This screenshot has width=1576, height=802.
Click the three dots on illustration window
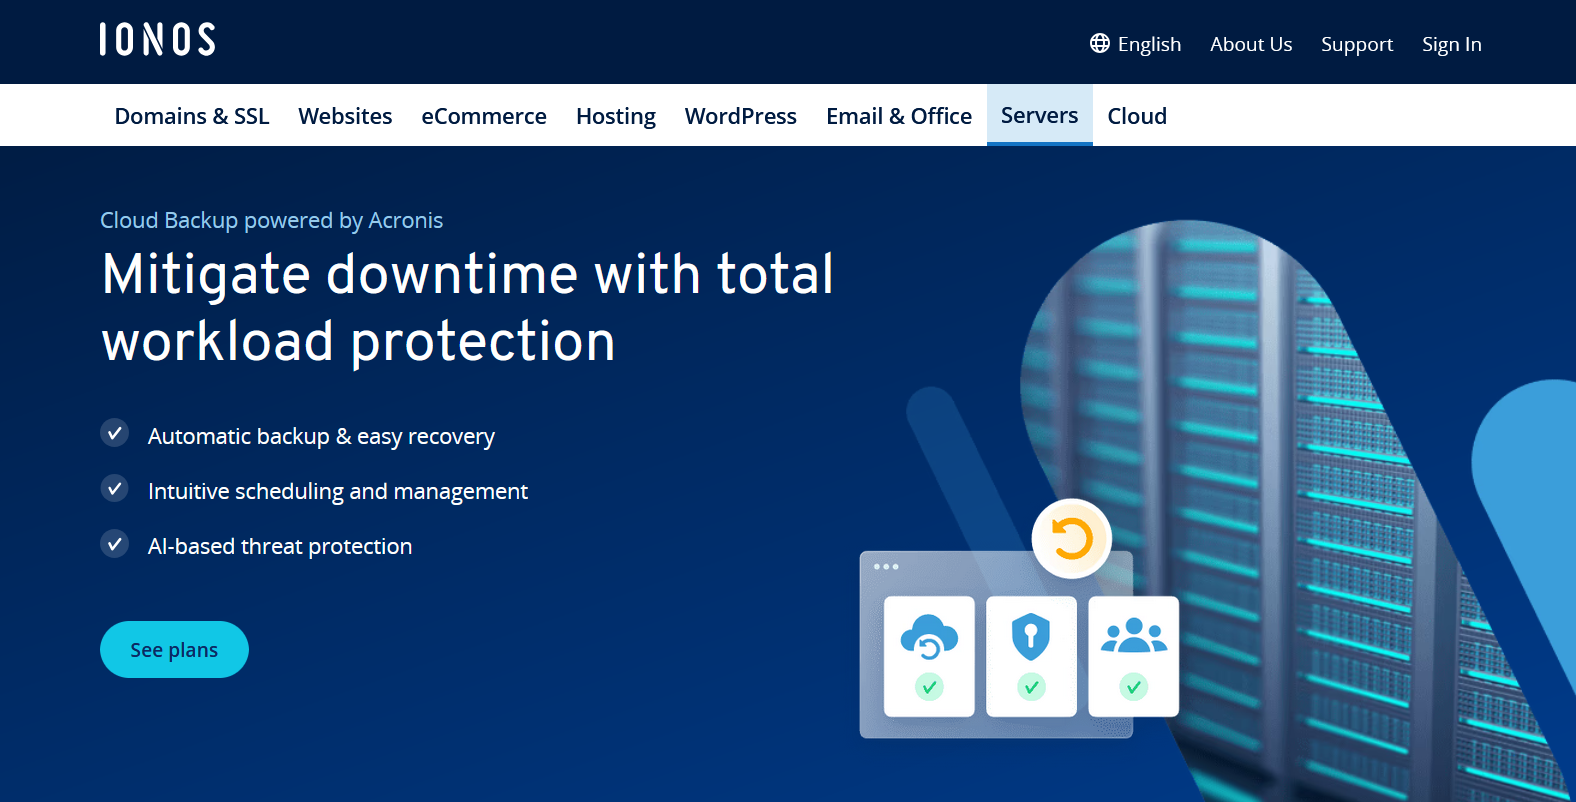point(886,567)
